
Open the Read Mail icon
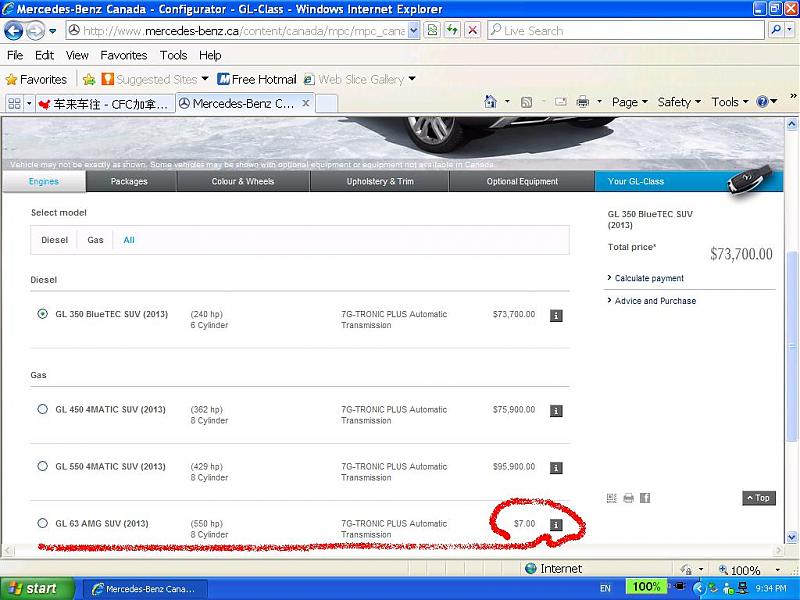561,102
